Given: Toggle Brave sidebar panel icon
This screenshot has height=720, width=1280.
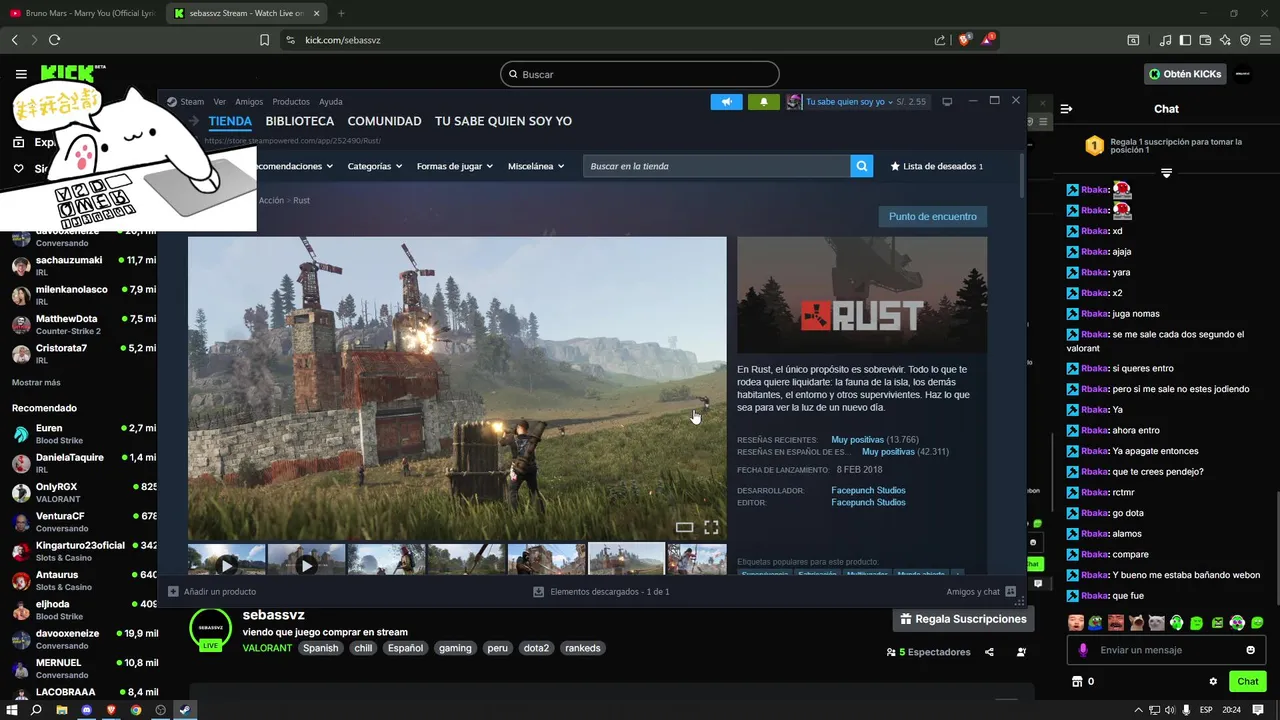Looking at the screenshot, I should point(1186,40).
